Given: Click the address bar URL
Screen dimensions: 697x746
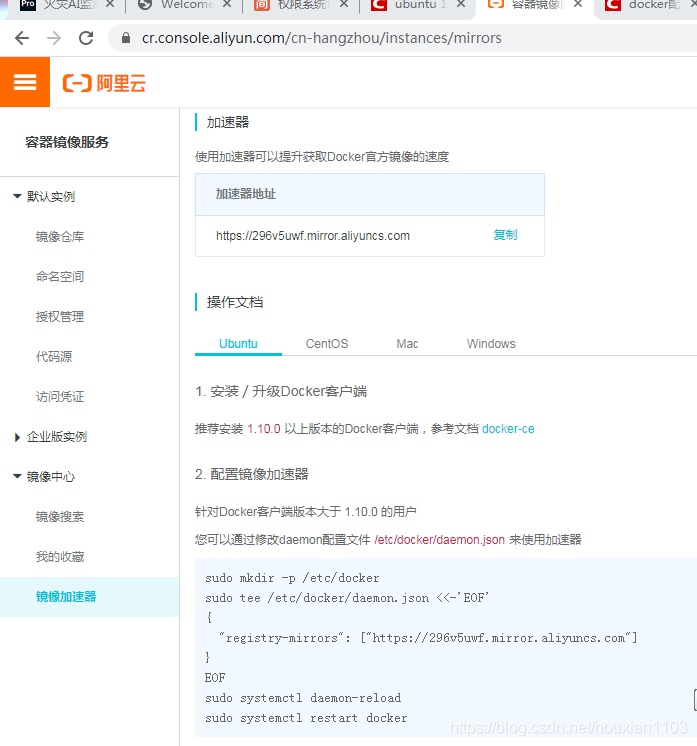Looking at the screenshot, I should click(322, 38).
